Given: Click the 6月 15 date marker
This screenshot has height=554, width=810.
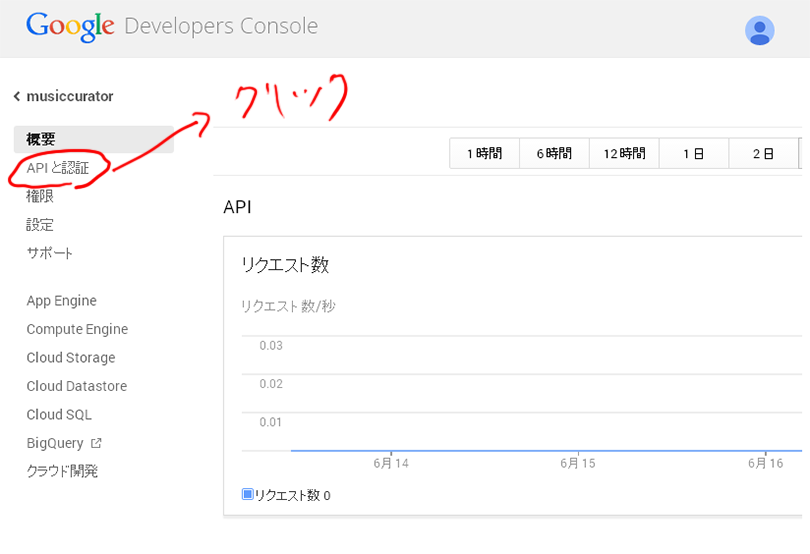Looking at the screenshot, I should (x=578, y=463).
